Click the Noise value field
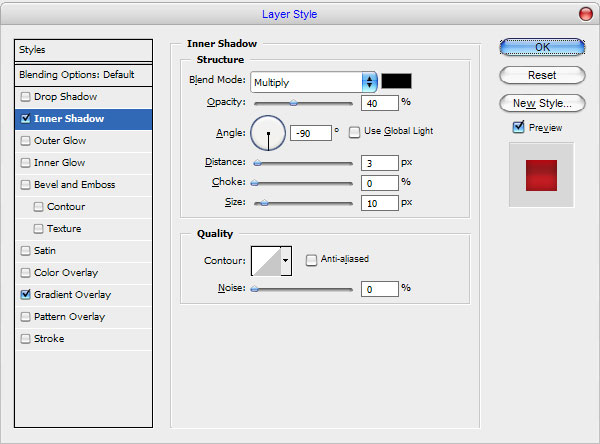The image size is (600, 444). point(380,289)
